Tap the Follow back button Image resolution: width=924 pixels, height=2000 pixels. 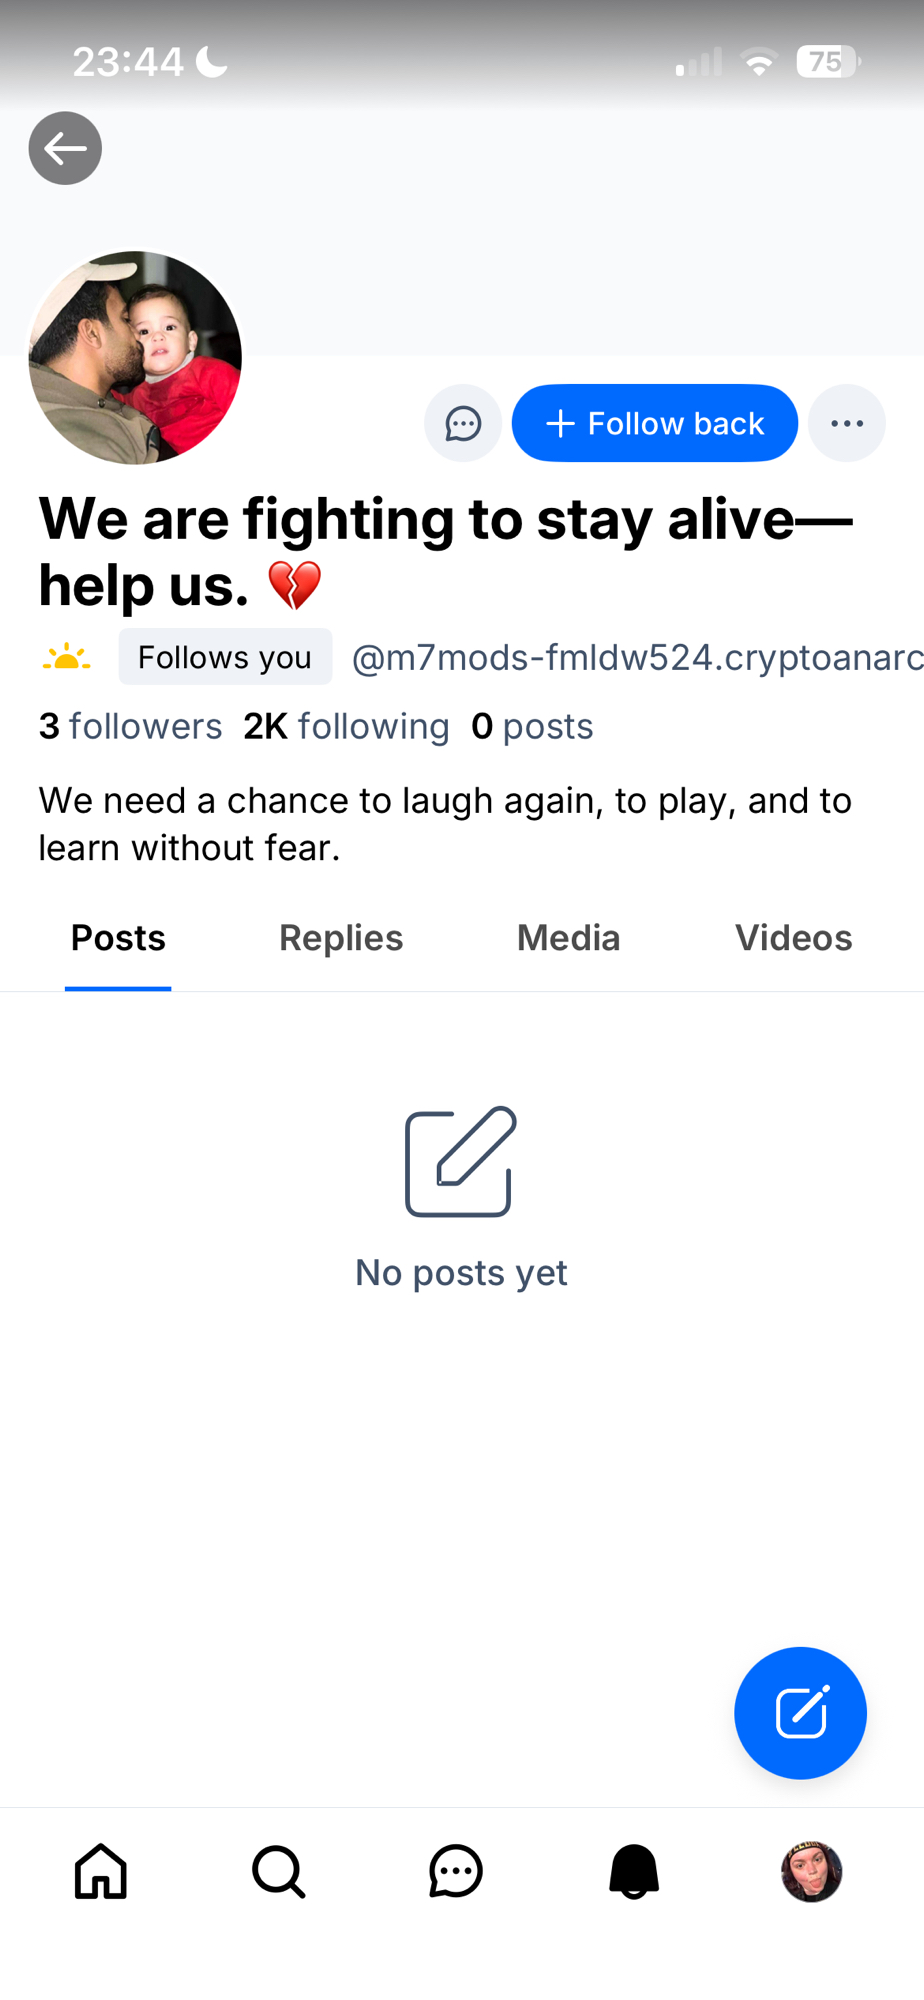pos(655,423)
